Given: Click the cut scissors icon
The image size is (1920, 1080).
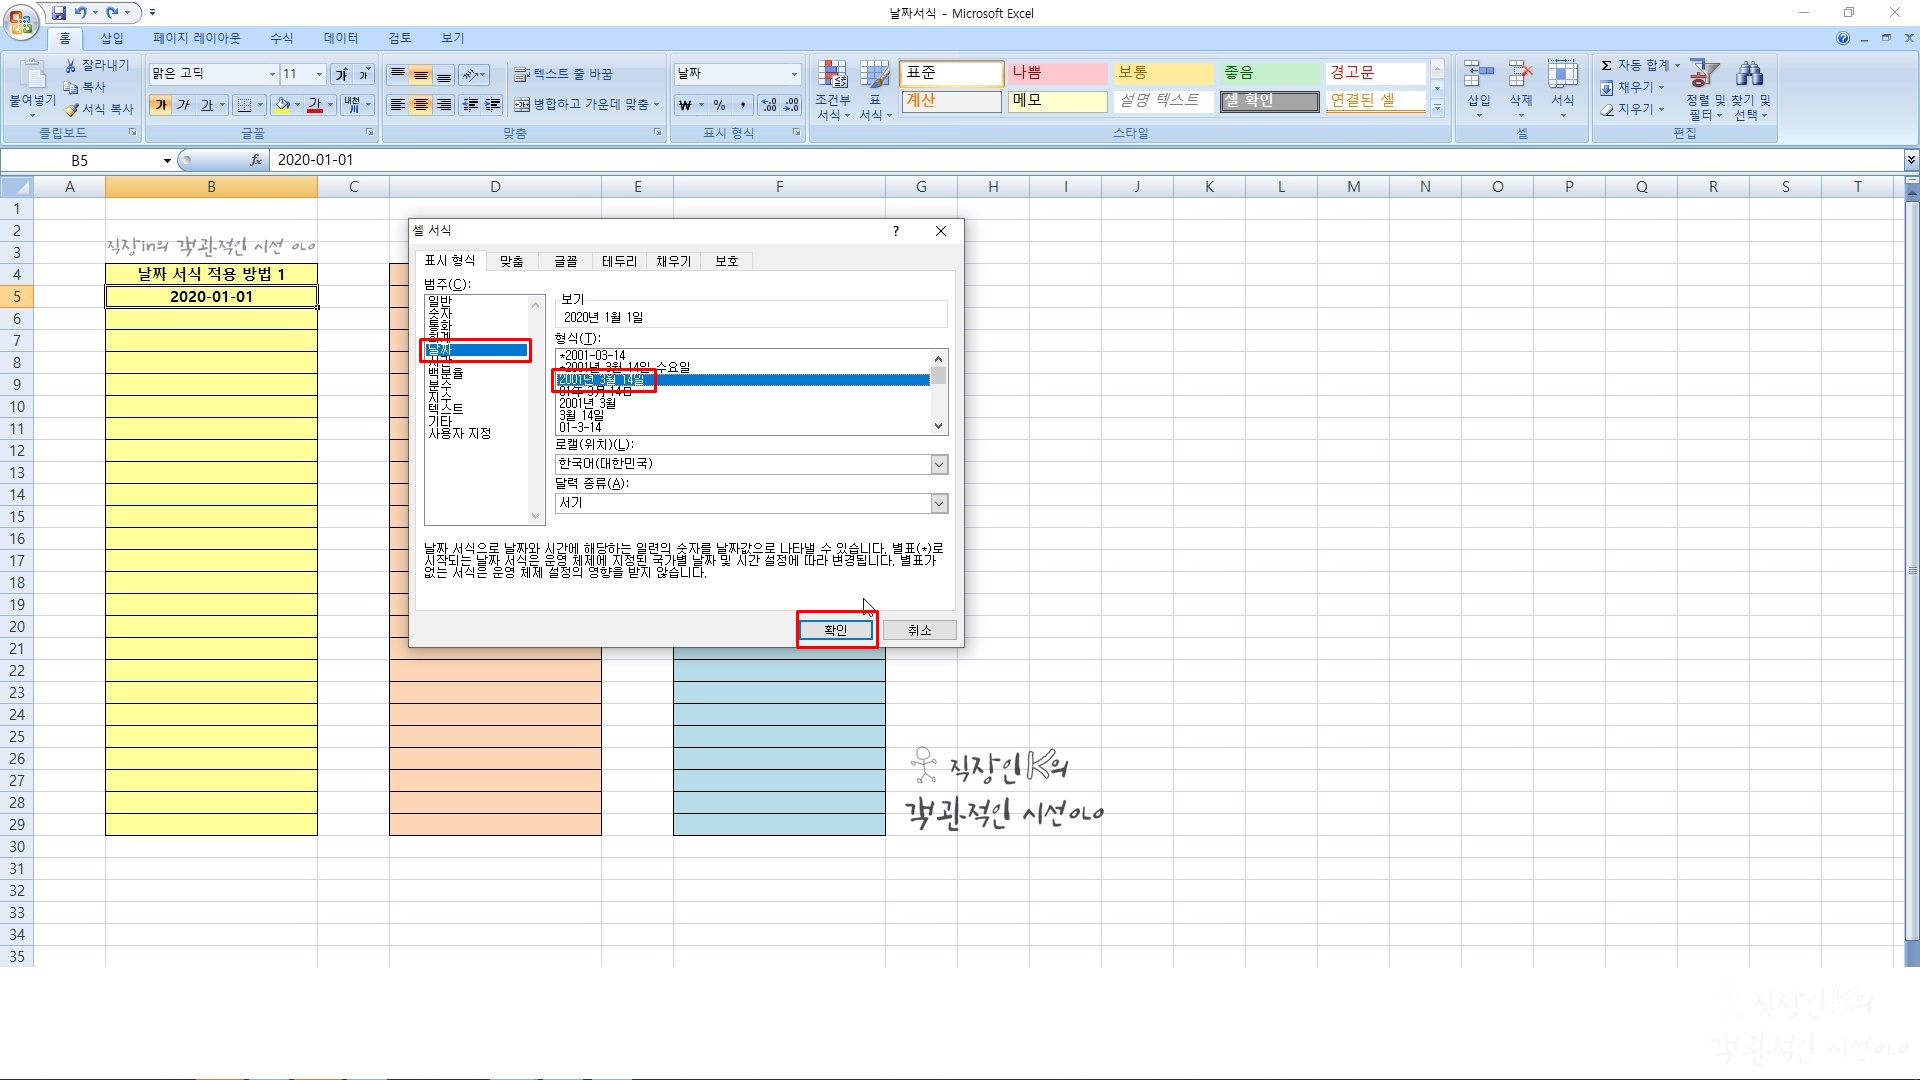Looking at the screenshot, I should pyautogui.click(x=71, y=66).
